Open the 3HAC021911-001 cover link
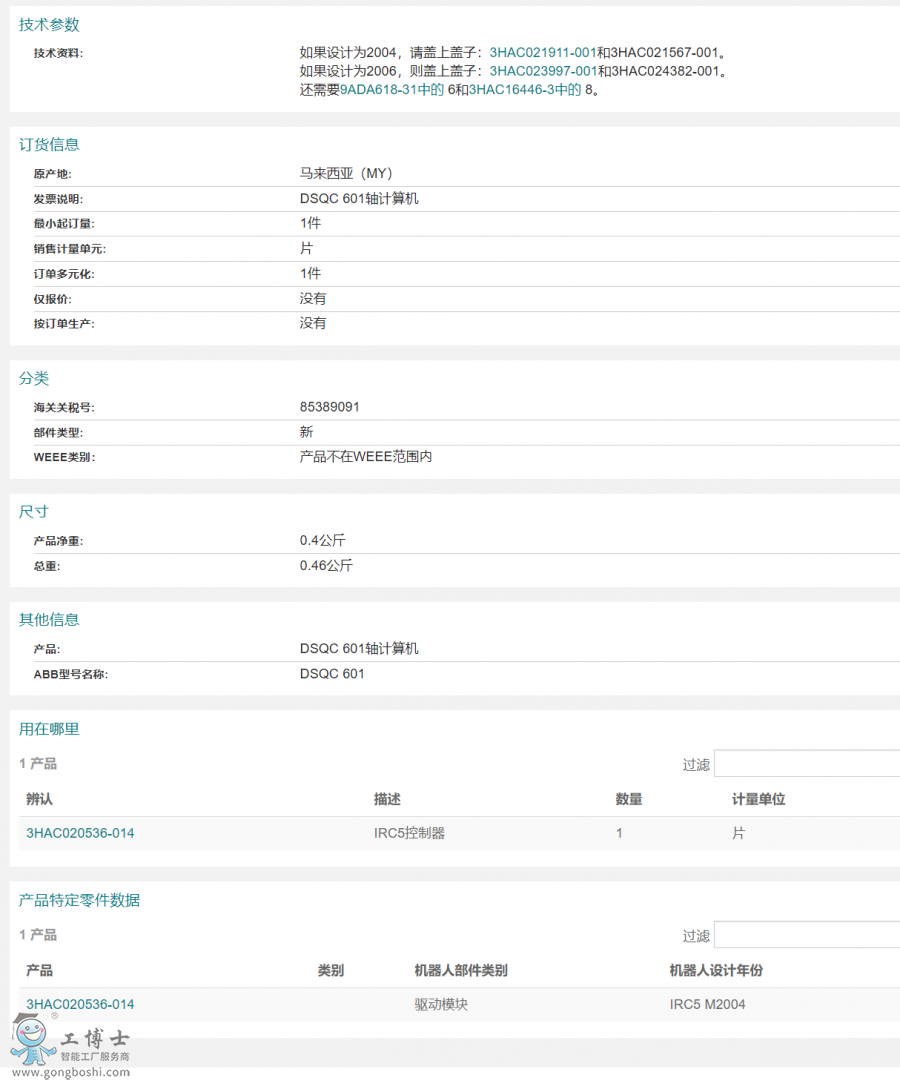 [543, 52]
